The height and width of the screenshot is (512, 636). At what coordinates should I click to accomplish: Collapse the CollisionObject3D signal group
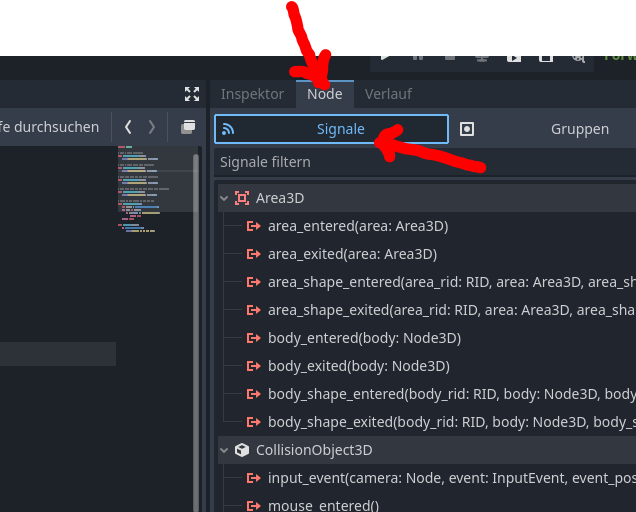[x=224, y=450]
